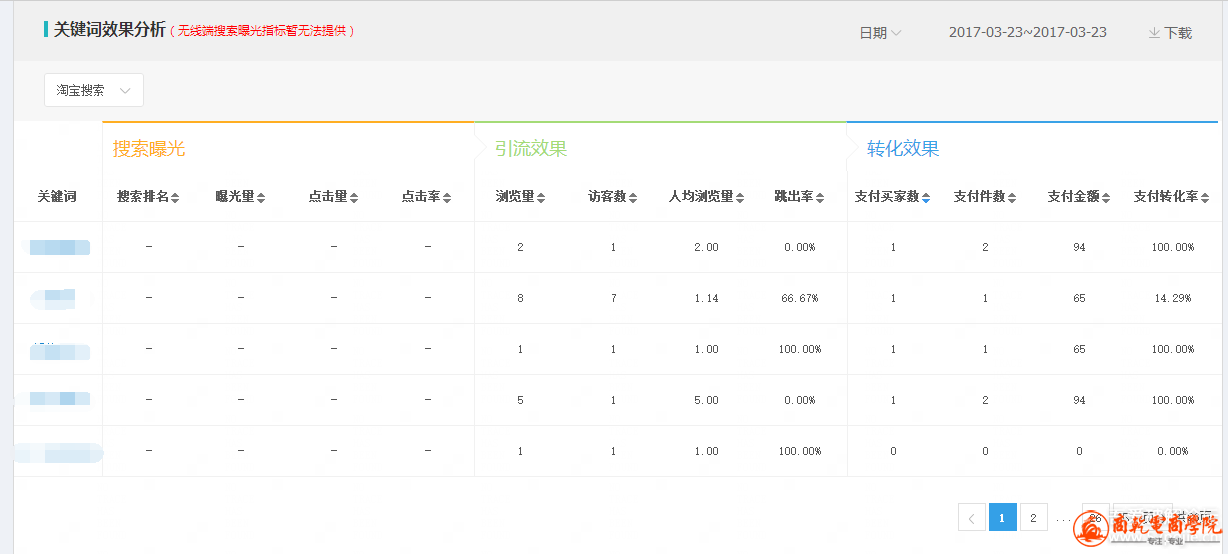Image resolution: width=1228 pixels, height=554 pixels.
Task: Go to page 2 of results
Action: [1033, 517]
